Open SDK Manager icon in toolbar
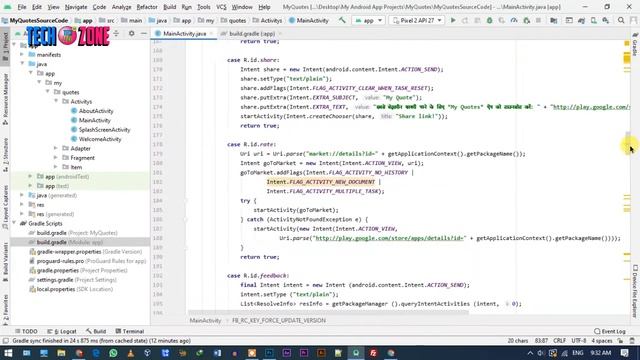The width and height of the screenshot is (640, 360). pyautogui.click(x=606, y=20)
